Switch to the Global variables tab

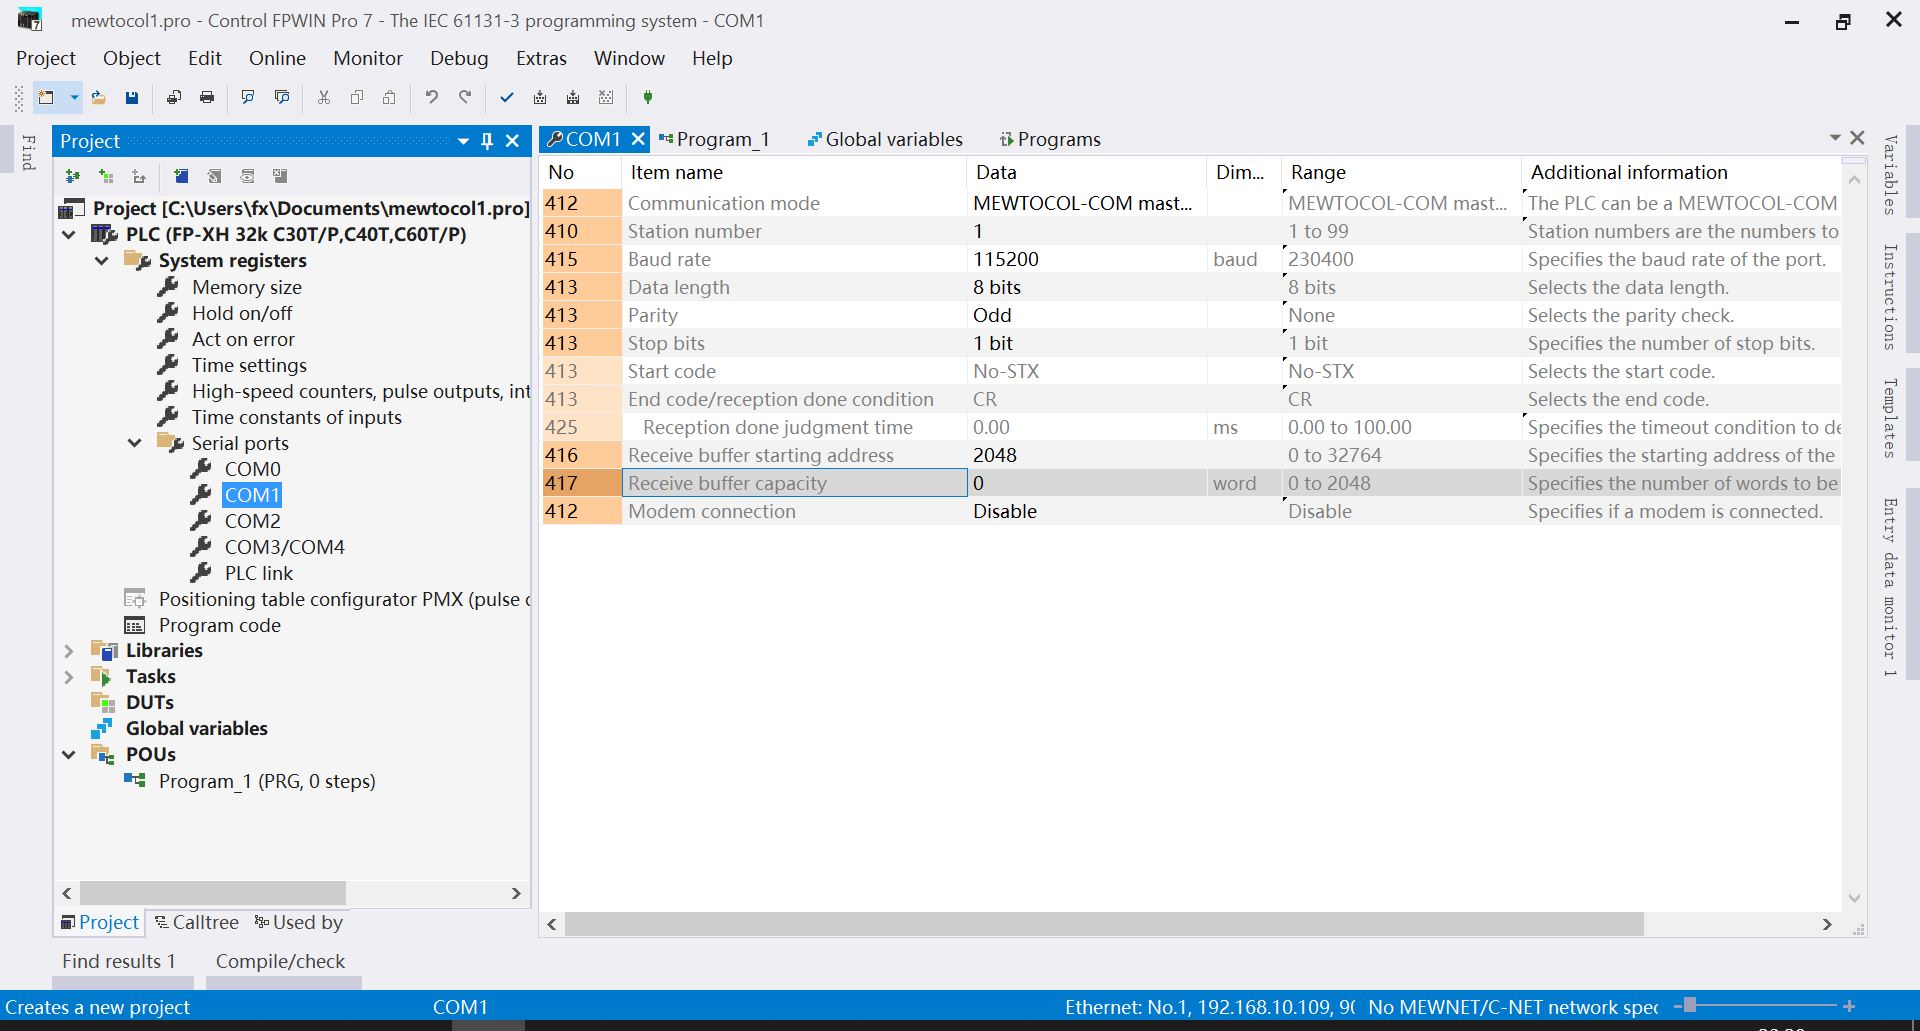click(884, 139)
